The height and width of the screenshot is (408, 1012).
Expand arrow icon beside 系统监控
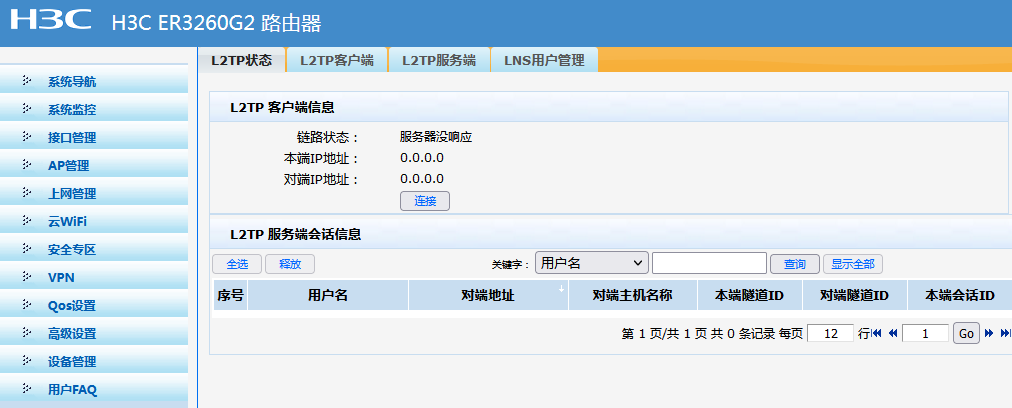tap(26, 108)
